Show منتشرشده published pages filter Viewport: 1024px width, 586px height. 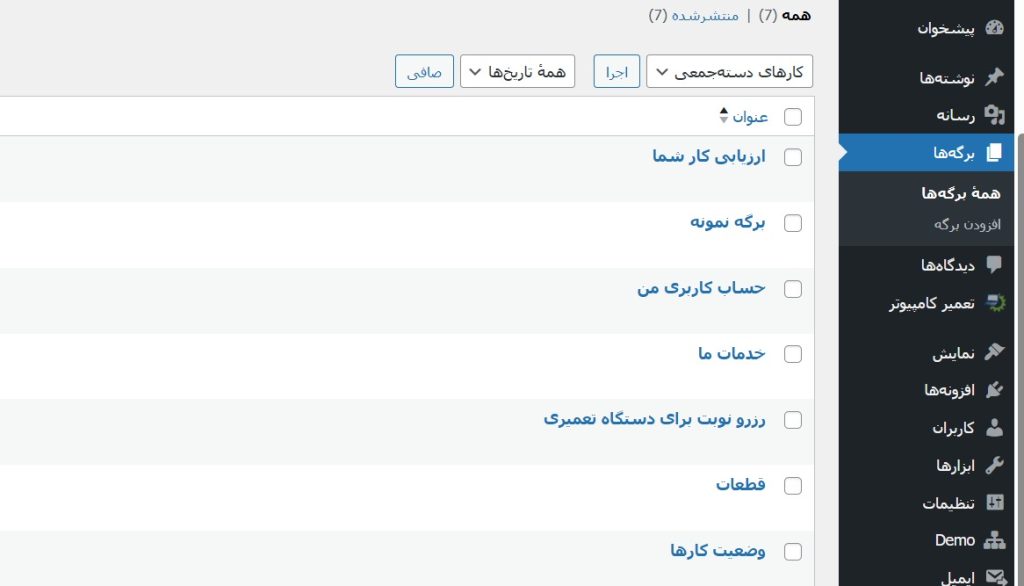pos(705,15)
